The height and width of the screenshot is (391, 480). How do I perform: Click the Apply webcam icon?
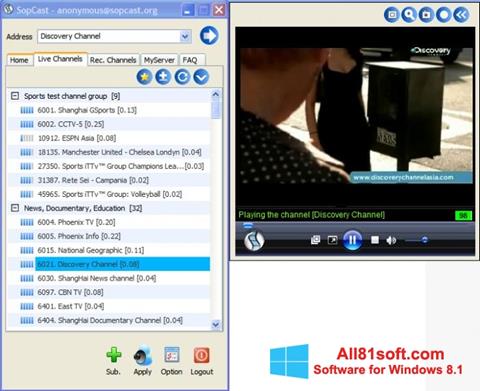143,355
